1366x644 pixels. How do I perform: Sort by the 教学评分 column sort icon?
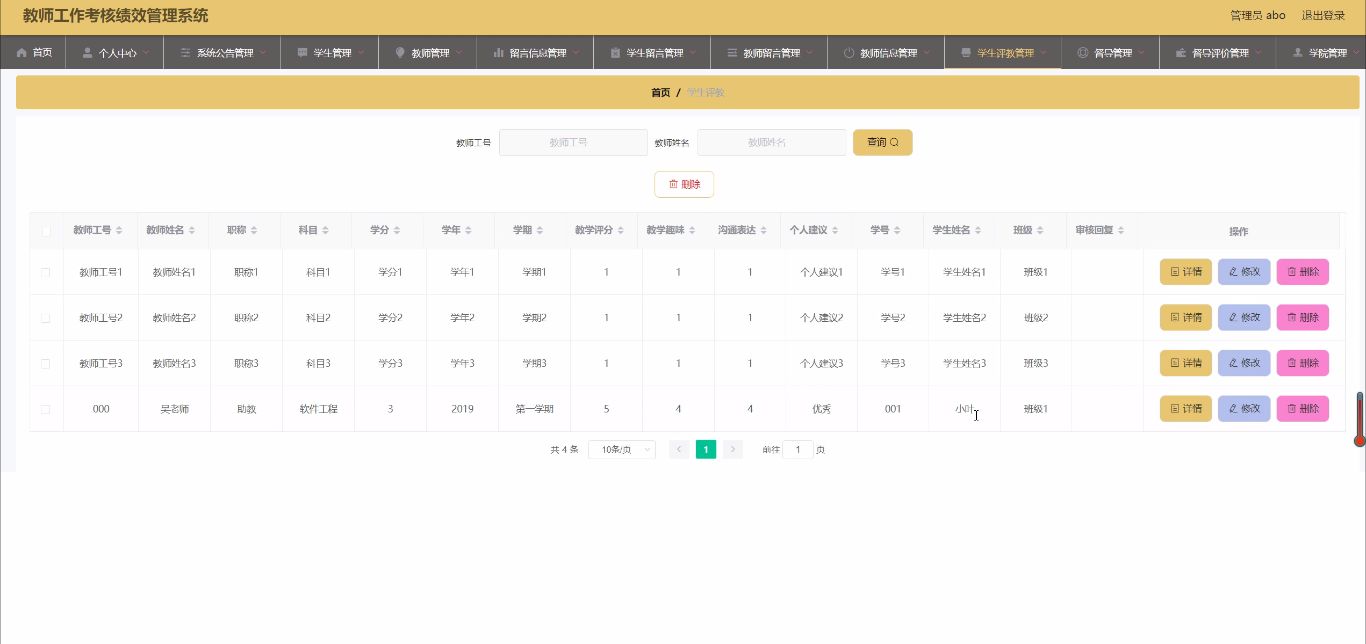coord(621,231)
